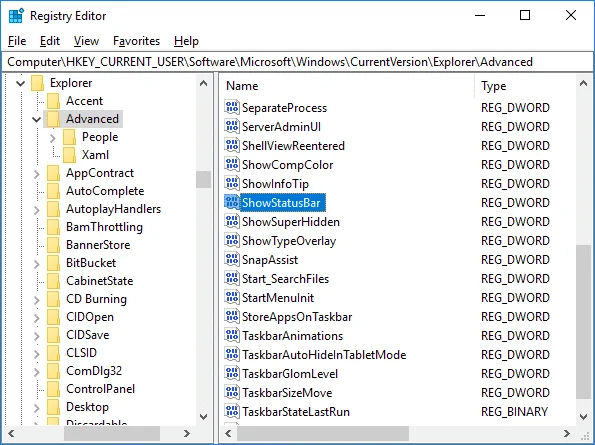Click tree pane scroll down arrow

pyautogui.click(x=203, y=417)
